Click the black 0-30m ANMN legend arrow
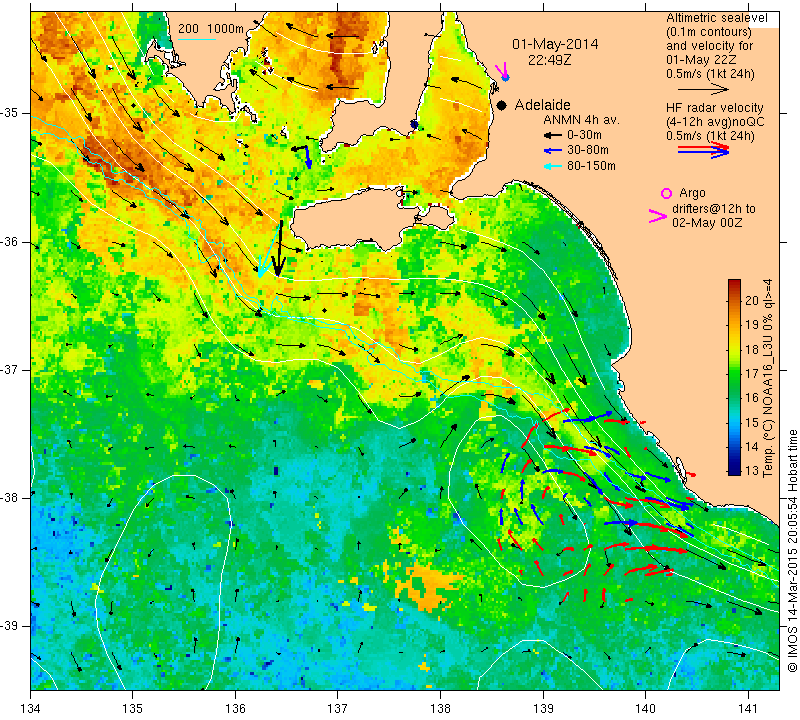The height and width of the screenshot is (720, 800). [x=553, y=135]
